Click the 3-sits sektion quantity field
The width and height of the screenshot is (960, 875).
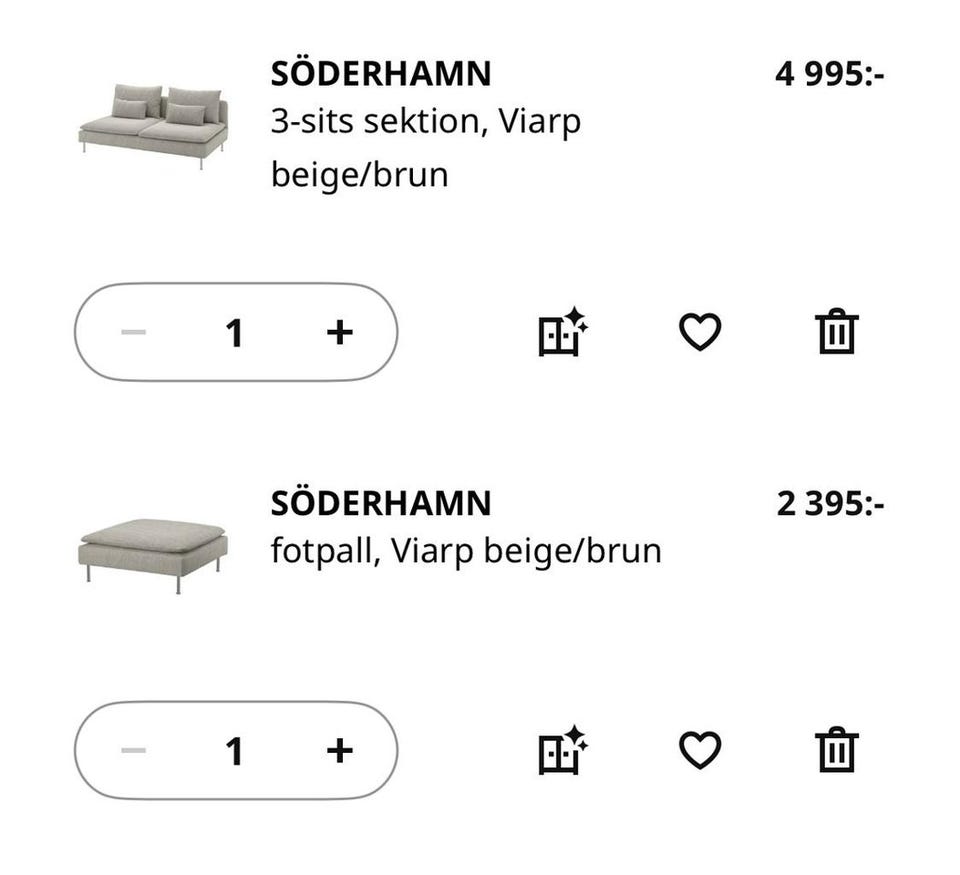click(235, 333)
